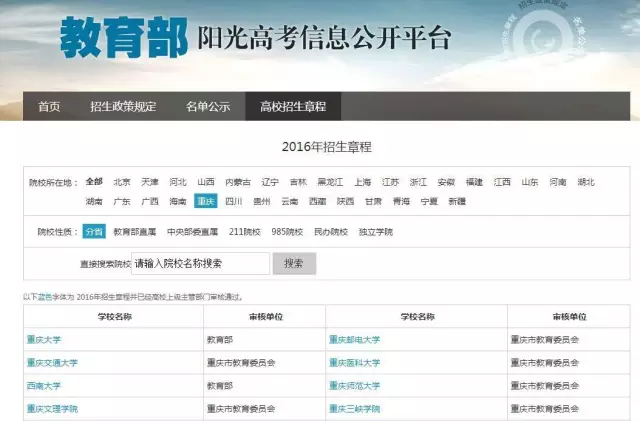Filter by 中央部委直属 school type
The image size is (640, 421).
pyautogui.click(x=193, y=232)
